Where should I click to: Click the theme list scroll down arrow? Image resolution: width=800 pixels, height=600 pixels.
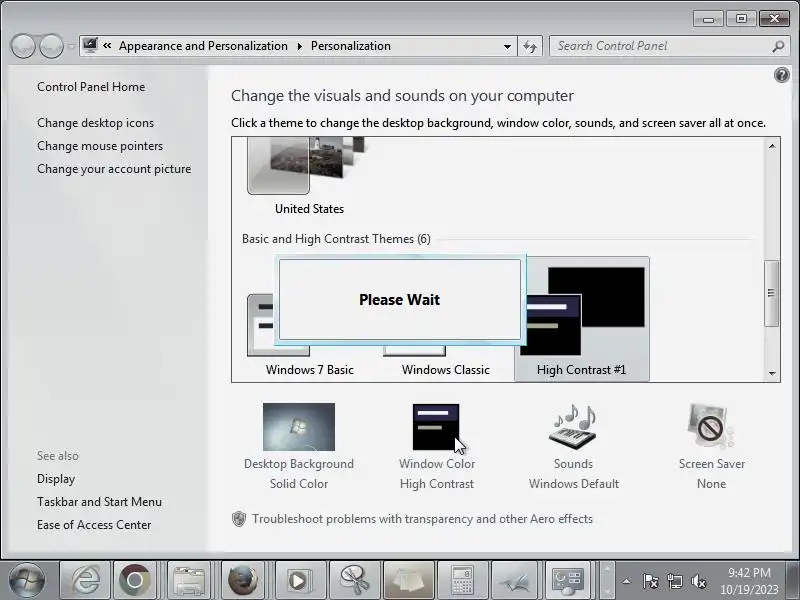(771, 373)
